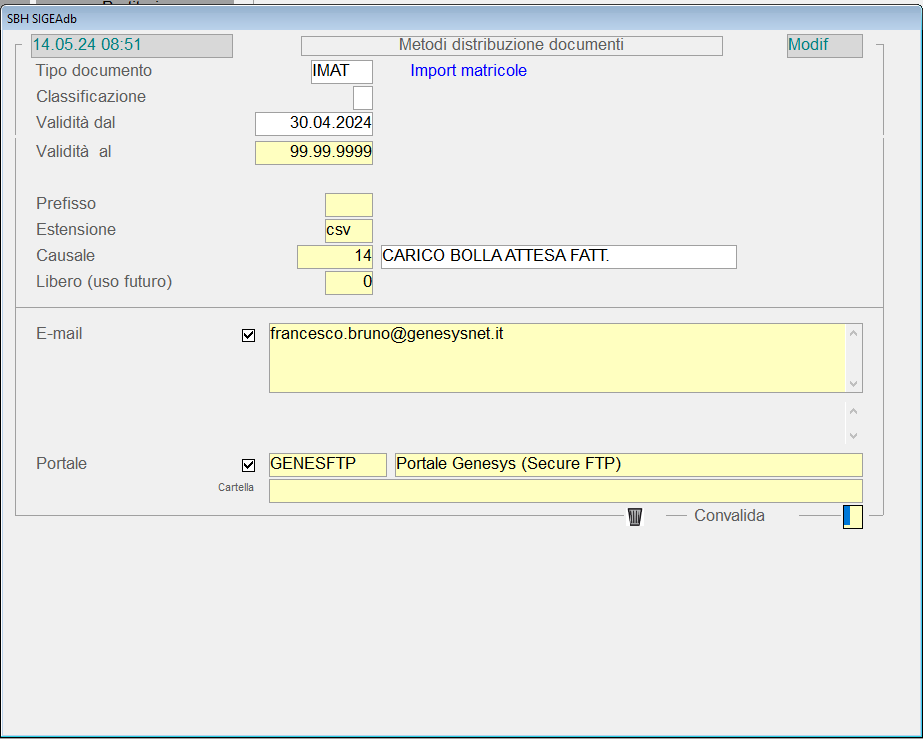Click the e-mail address text area
The width and height of the screenshot is (923, 739).
tap(557, 357)
